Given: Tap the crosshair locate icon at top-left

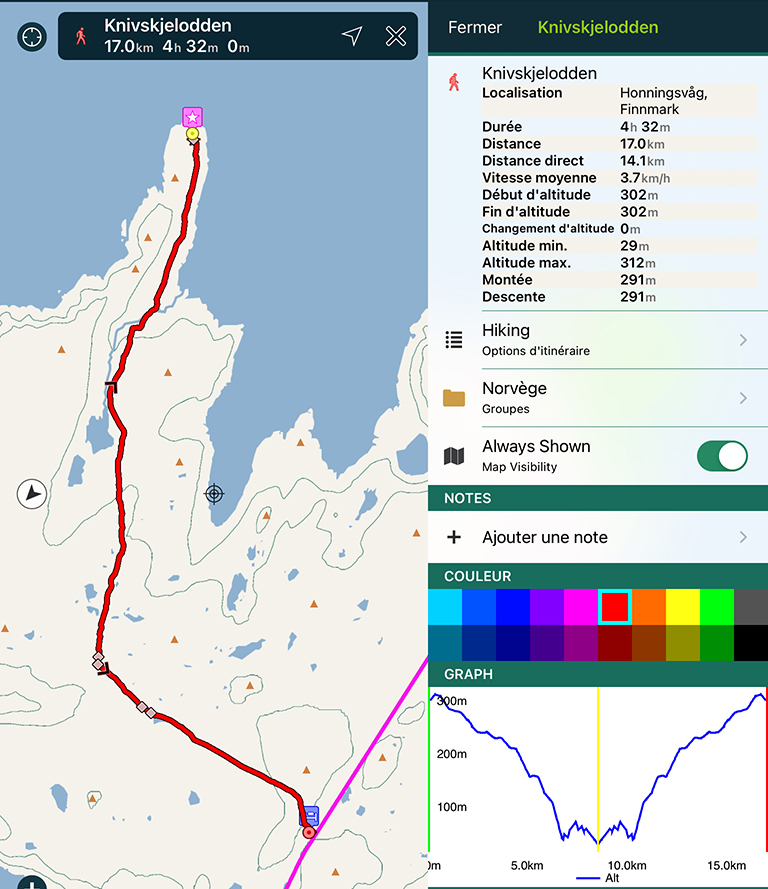Looking at the screenshot, I should point(32,38).
